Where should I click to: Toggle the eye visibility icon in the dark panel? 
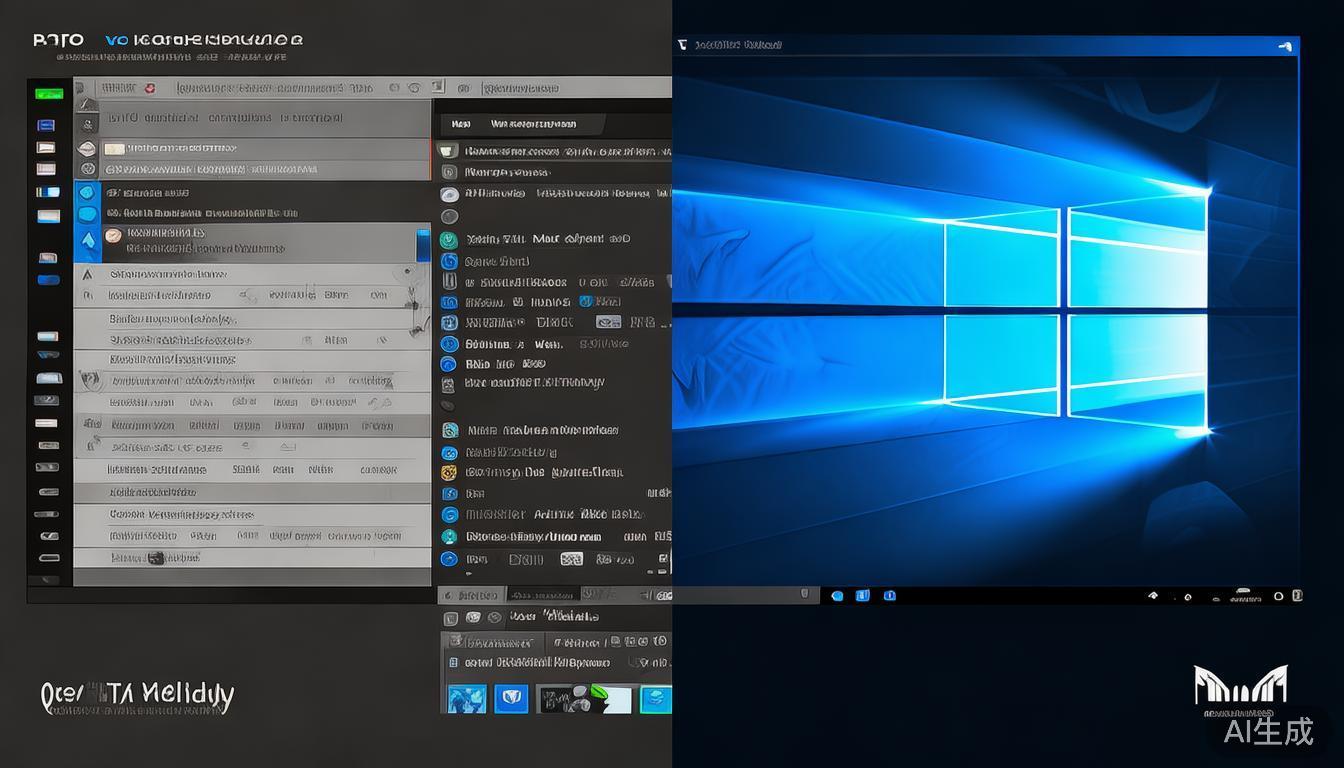coord(449,195)
